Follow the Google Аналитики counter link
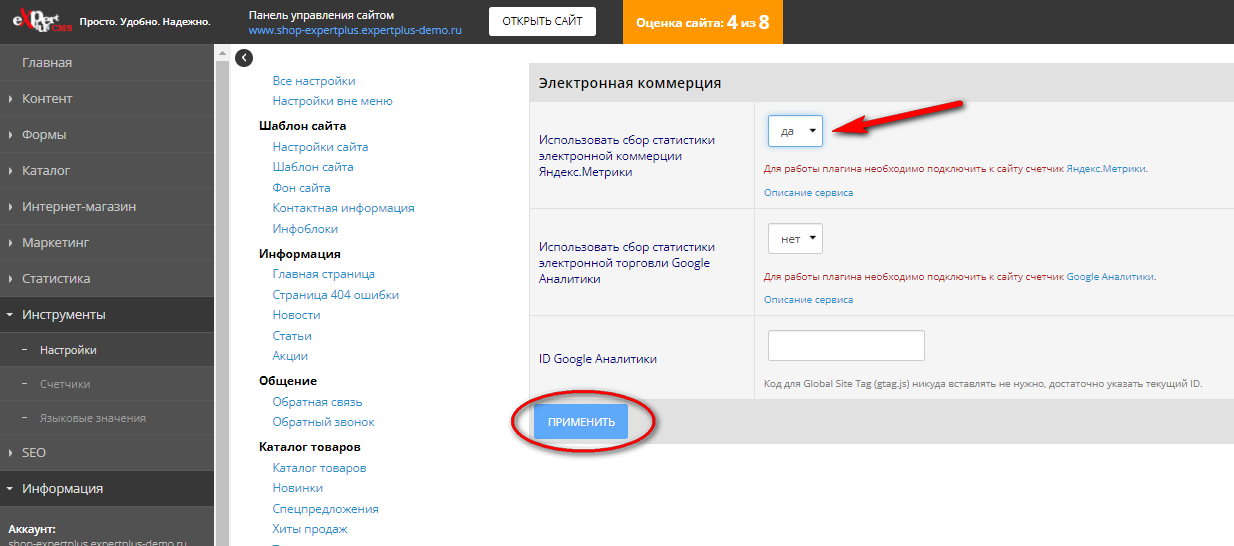 click(x=1110, y=277)
